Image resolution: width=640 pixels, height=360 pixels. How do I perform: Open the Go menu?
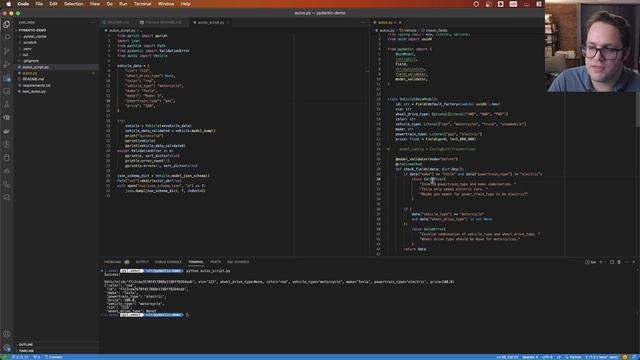click(x=109, y=4)
